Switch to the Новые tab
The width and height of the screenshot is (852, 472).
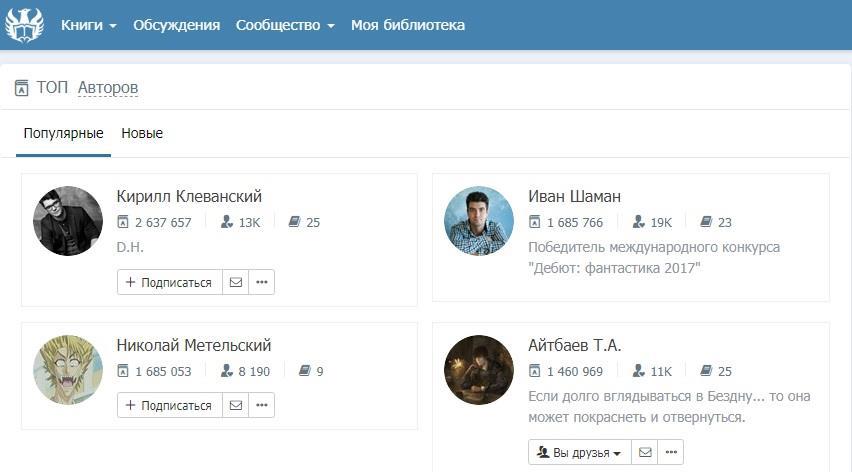pyautogui.click(x=142, y=133)
